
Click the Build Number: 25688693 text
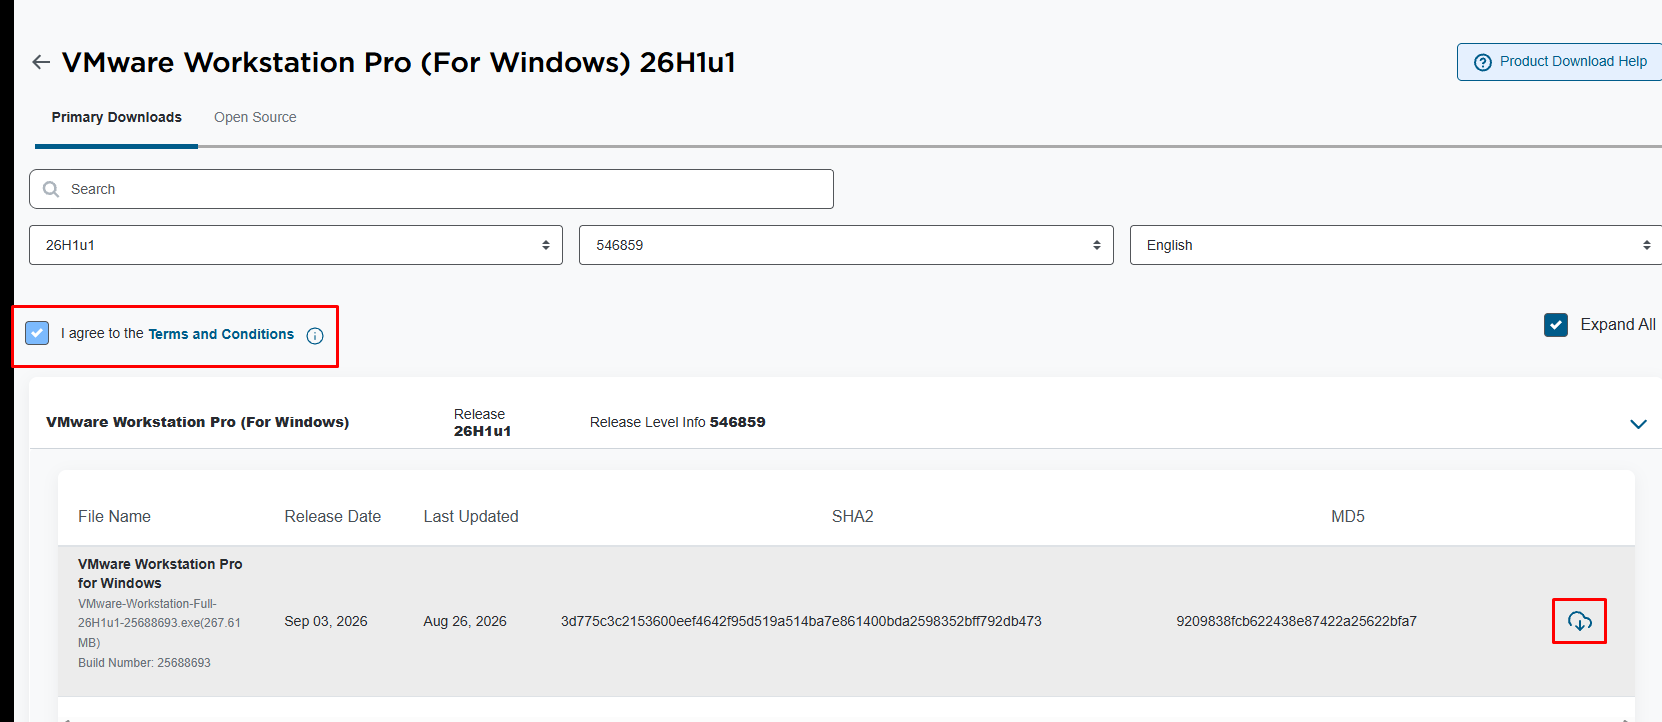click(x=144, y=663)
